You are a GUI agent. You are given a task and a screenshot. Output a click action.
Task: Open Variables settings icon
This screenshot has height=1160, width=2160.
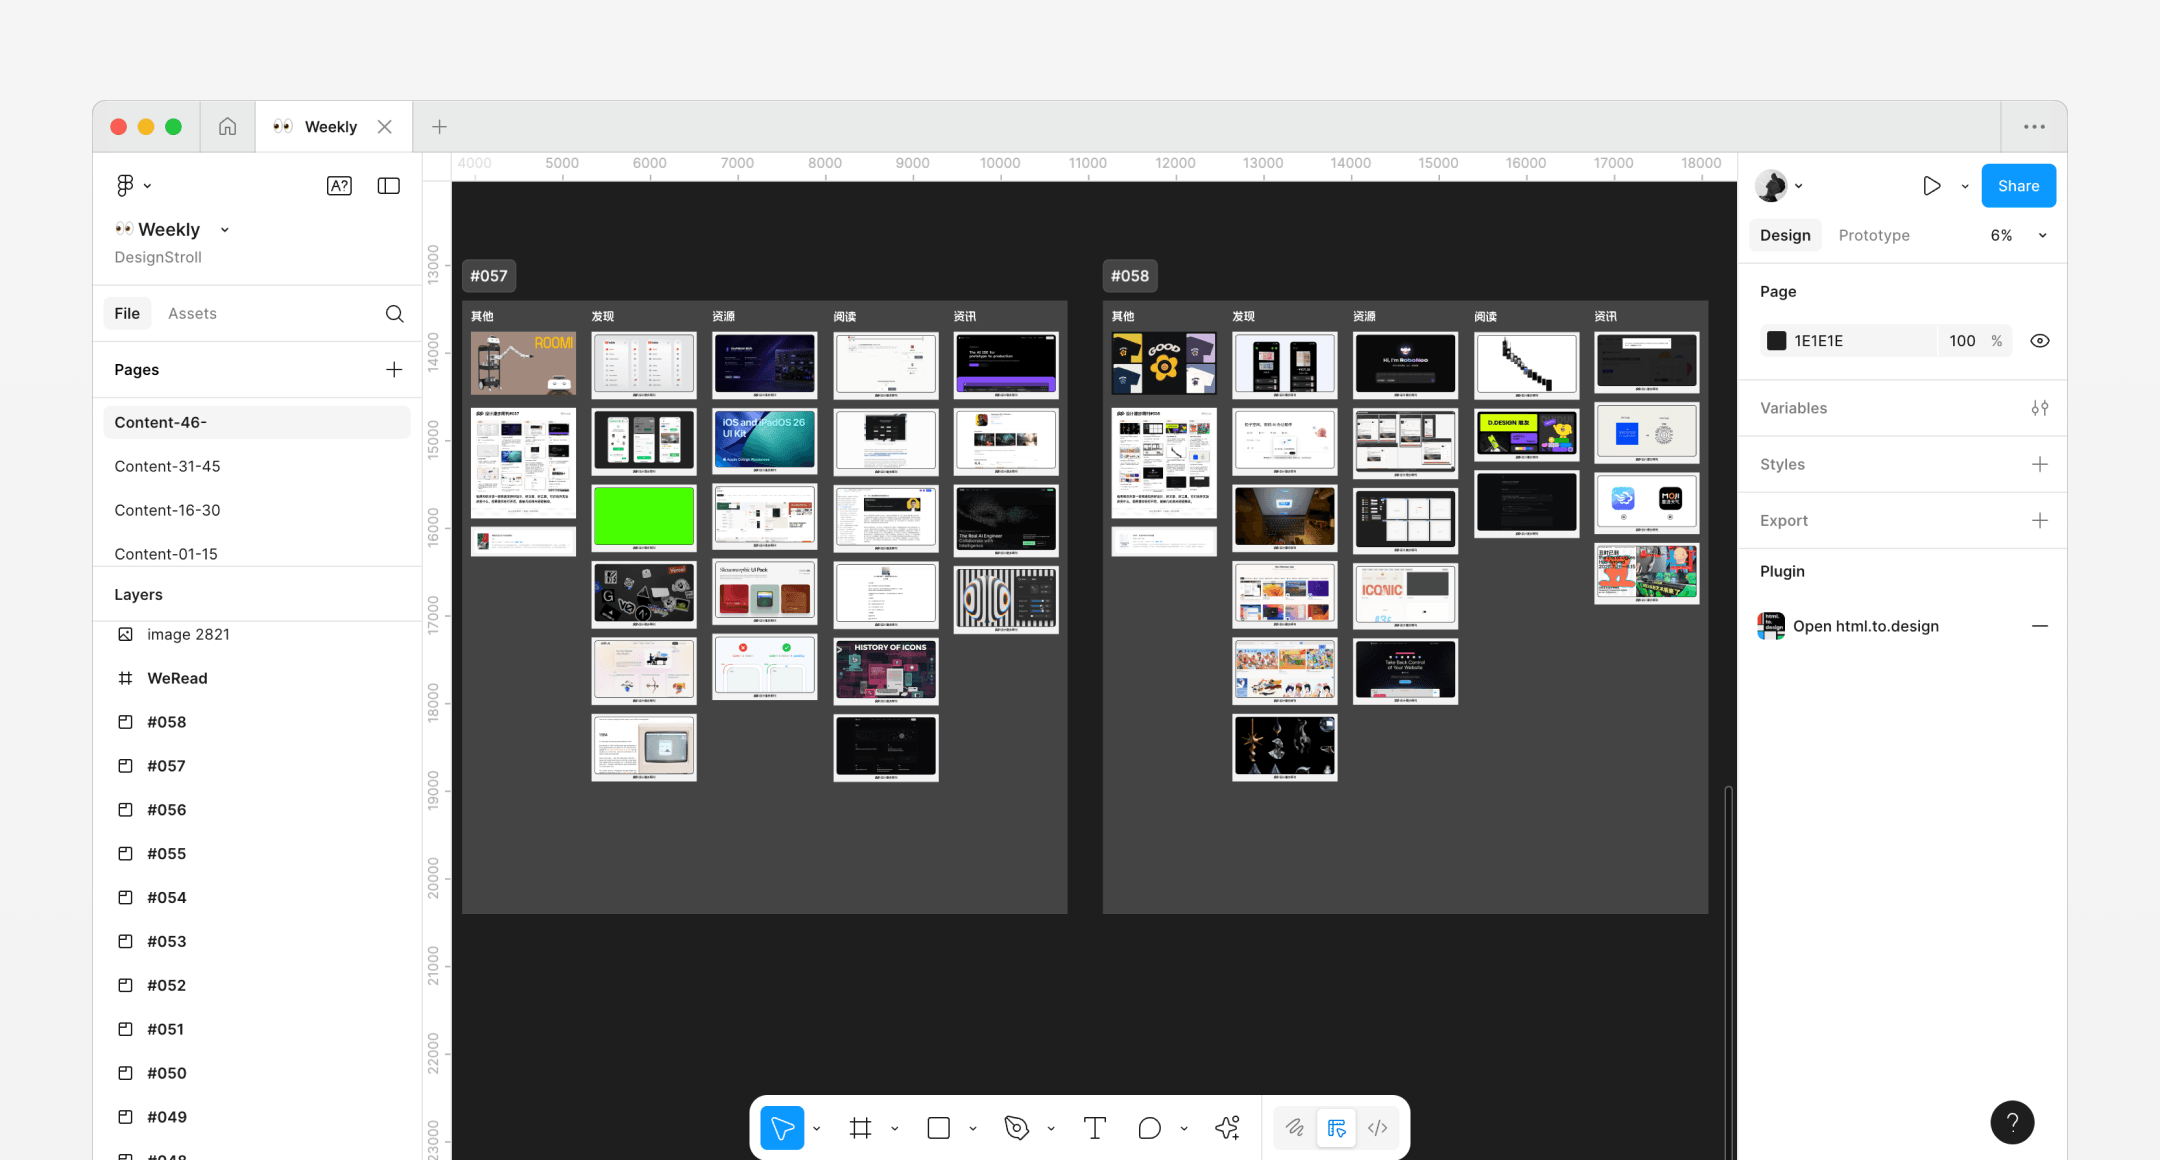click(2040, 408)
